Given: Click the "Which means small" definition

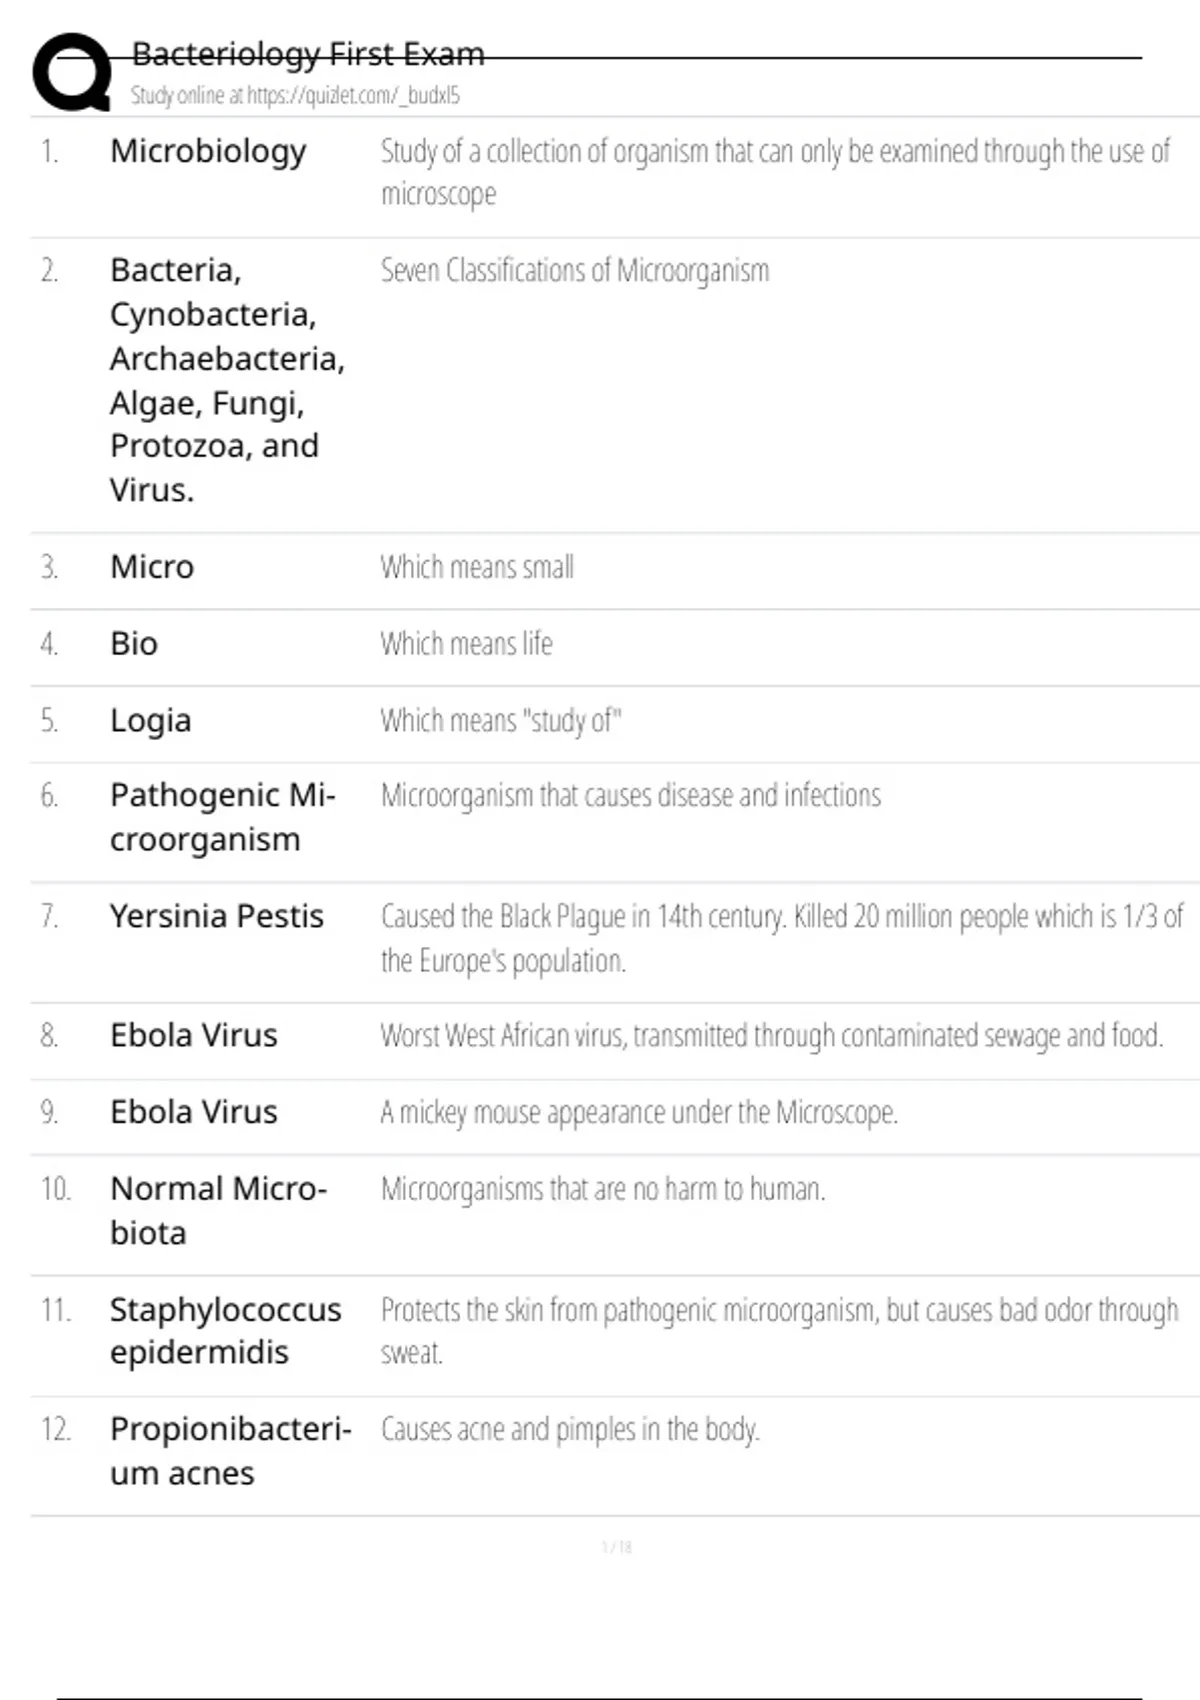Looking at the screenshot, I should 476,568.
